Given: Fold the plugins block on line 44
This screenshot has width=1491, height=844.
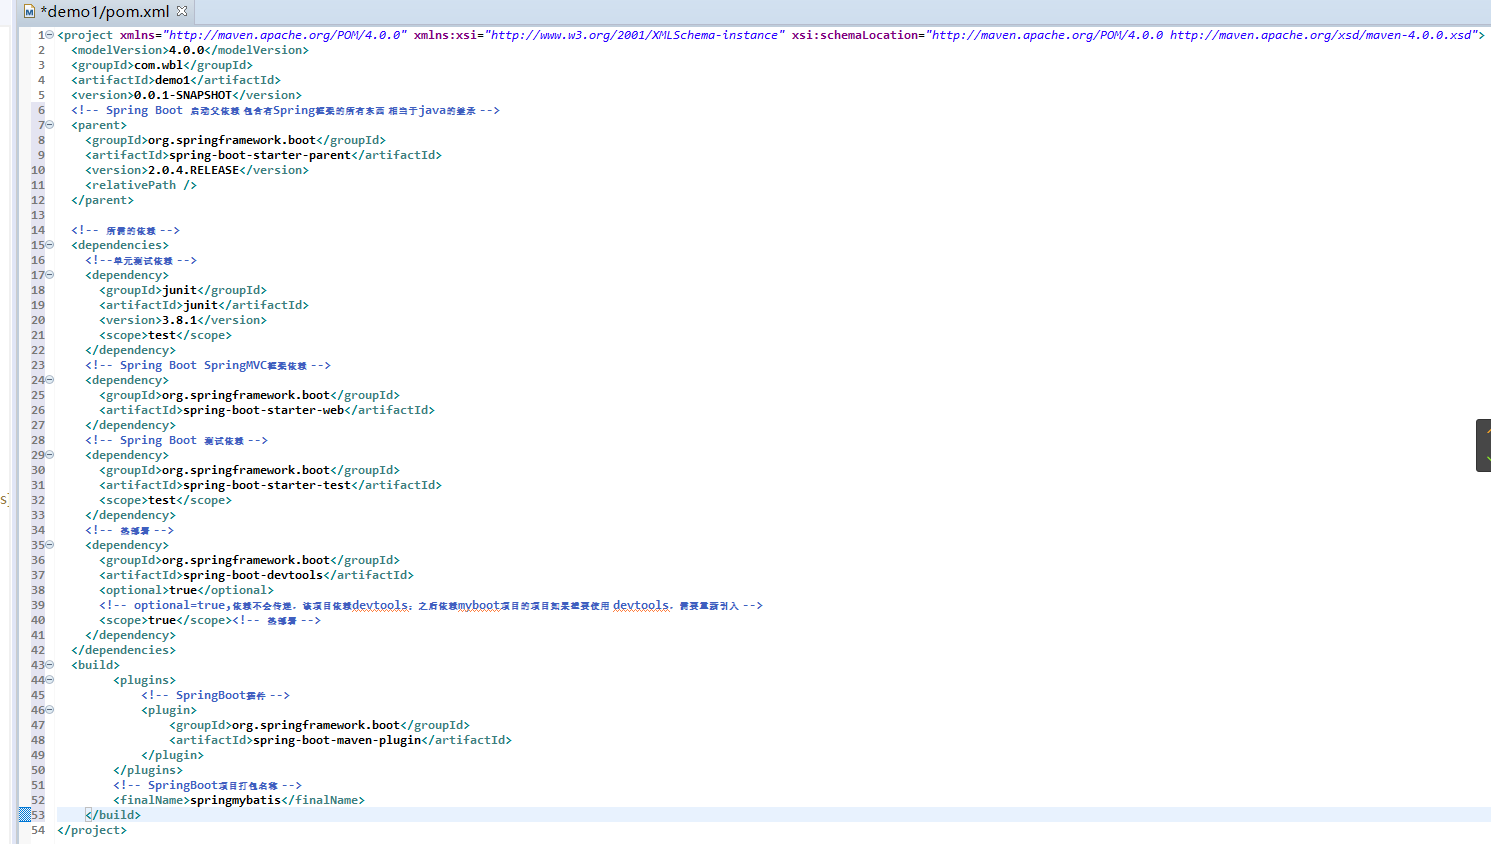Looking at the screenshot, I should click(x=50, y=680).
